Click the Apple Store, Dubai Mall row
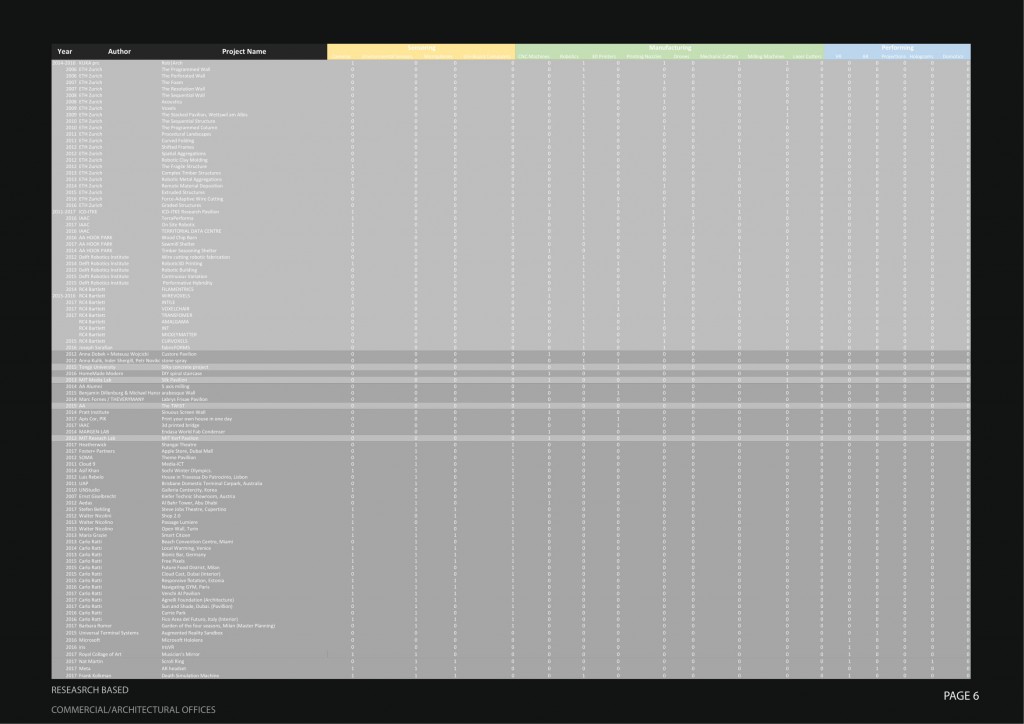The height and width of the screenshot is (724, 1024). click(189, 450)
